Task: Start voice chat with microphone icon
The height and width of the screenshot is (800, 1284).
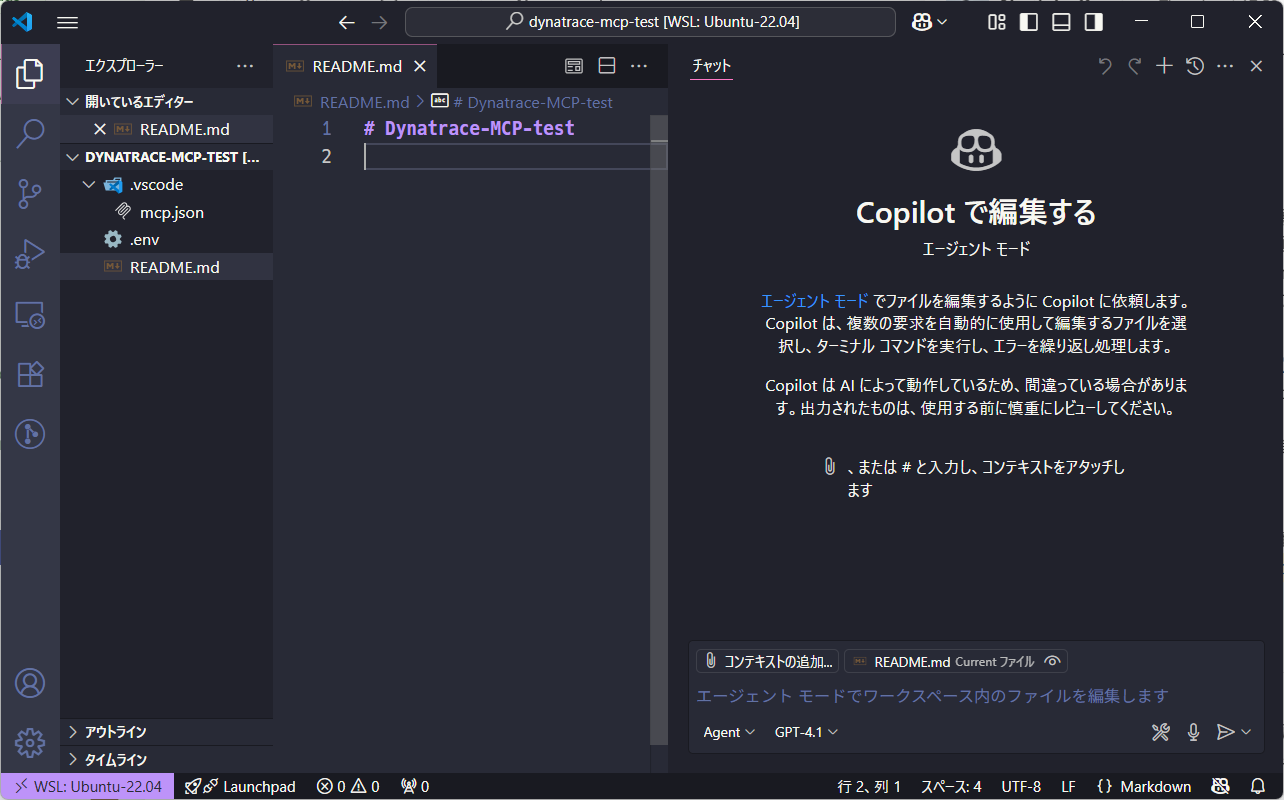Action: point(1193,732)
